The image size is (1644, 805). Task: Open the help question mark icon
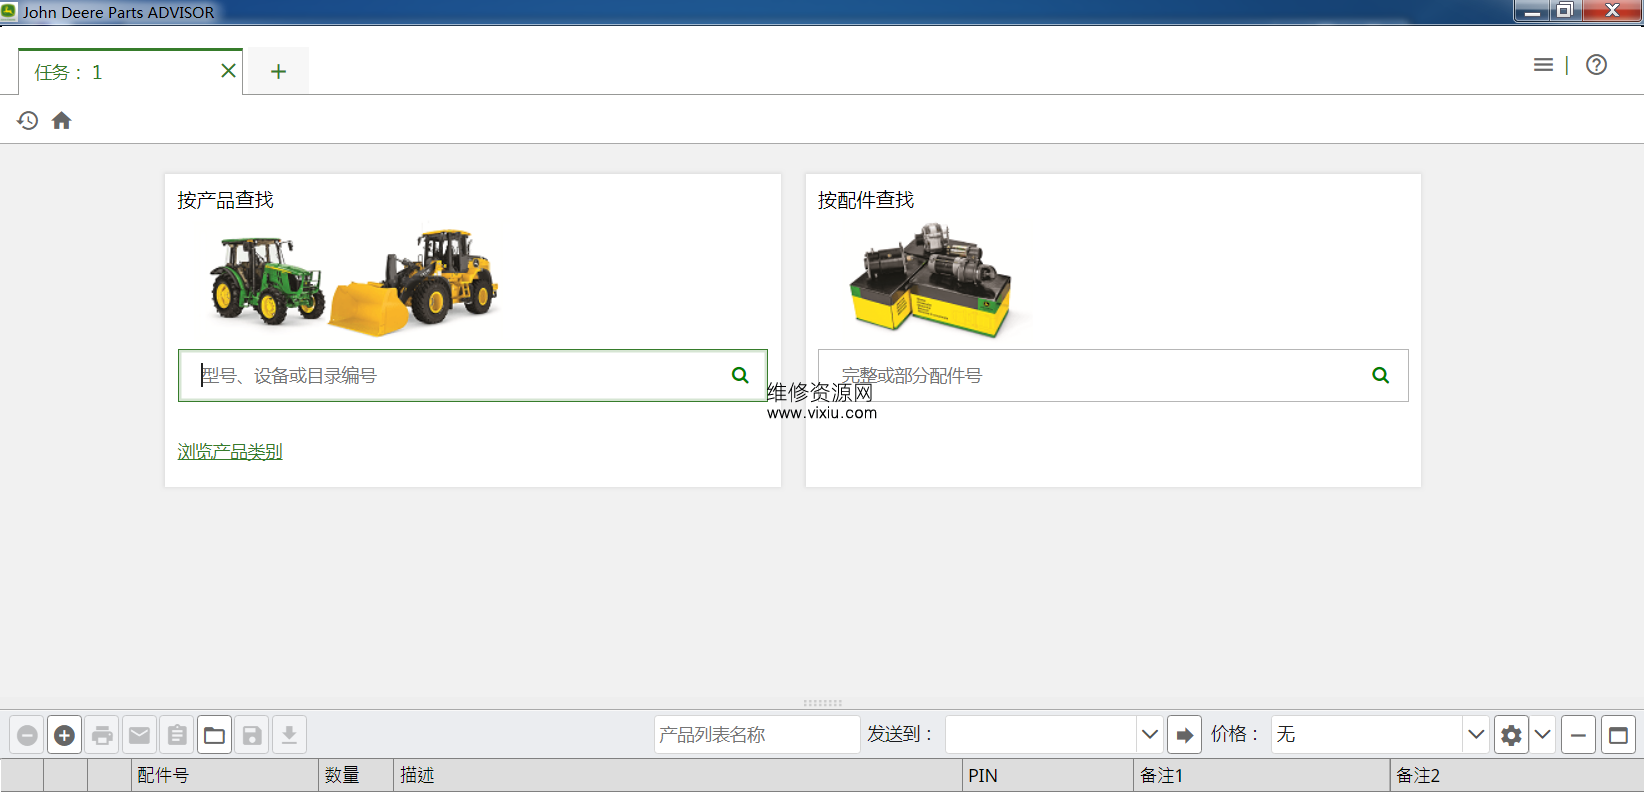[1596, 65]
